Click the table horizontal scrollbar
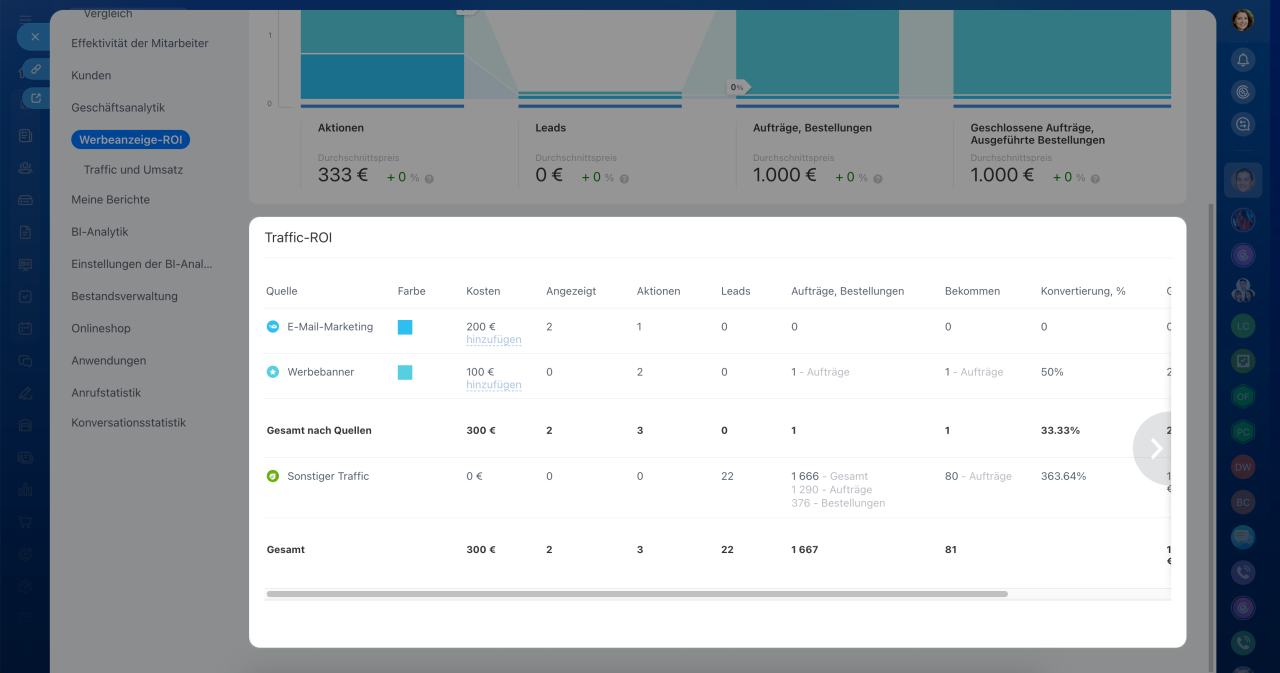 pyautogui.click(x=637, y=594)
